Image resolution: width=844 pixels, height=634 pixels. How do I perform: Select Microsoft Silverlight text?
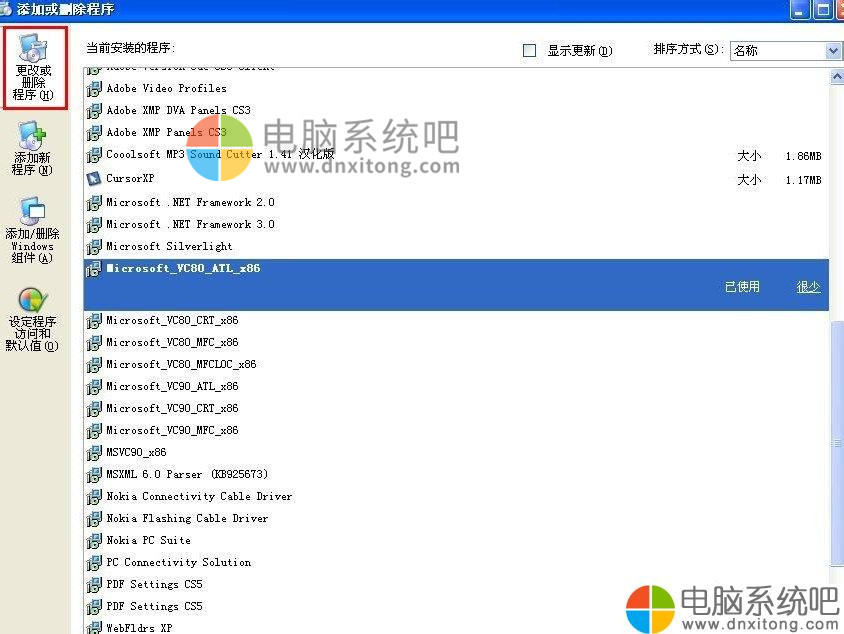point(170,246)
